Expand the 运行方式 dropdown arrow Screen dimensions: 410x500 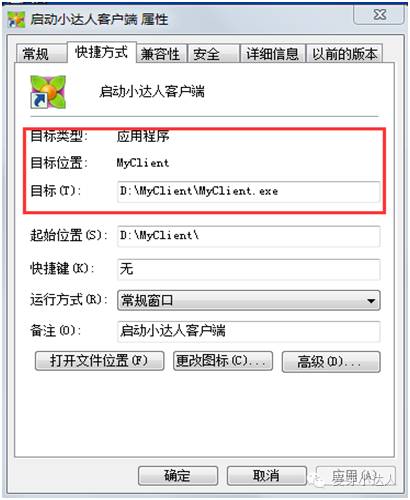tap(371, 301)
